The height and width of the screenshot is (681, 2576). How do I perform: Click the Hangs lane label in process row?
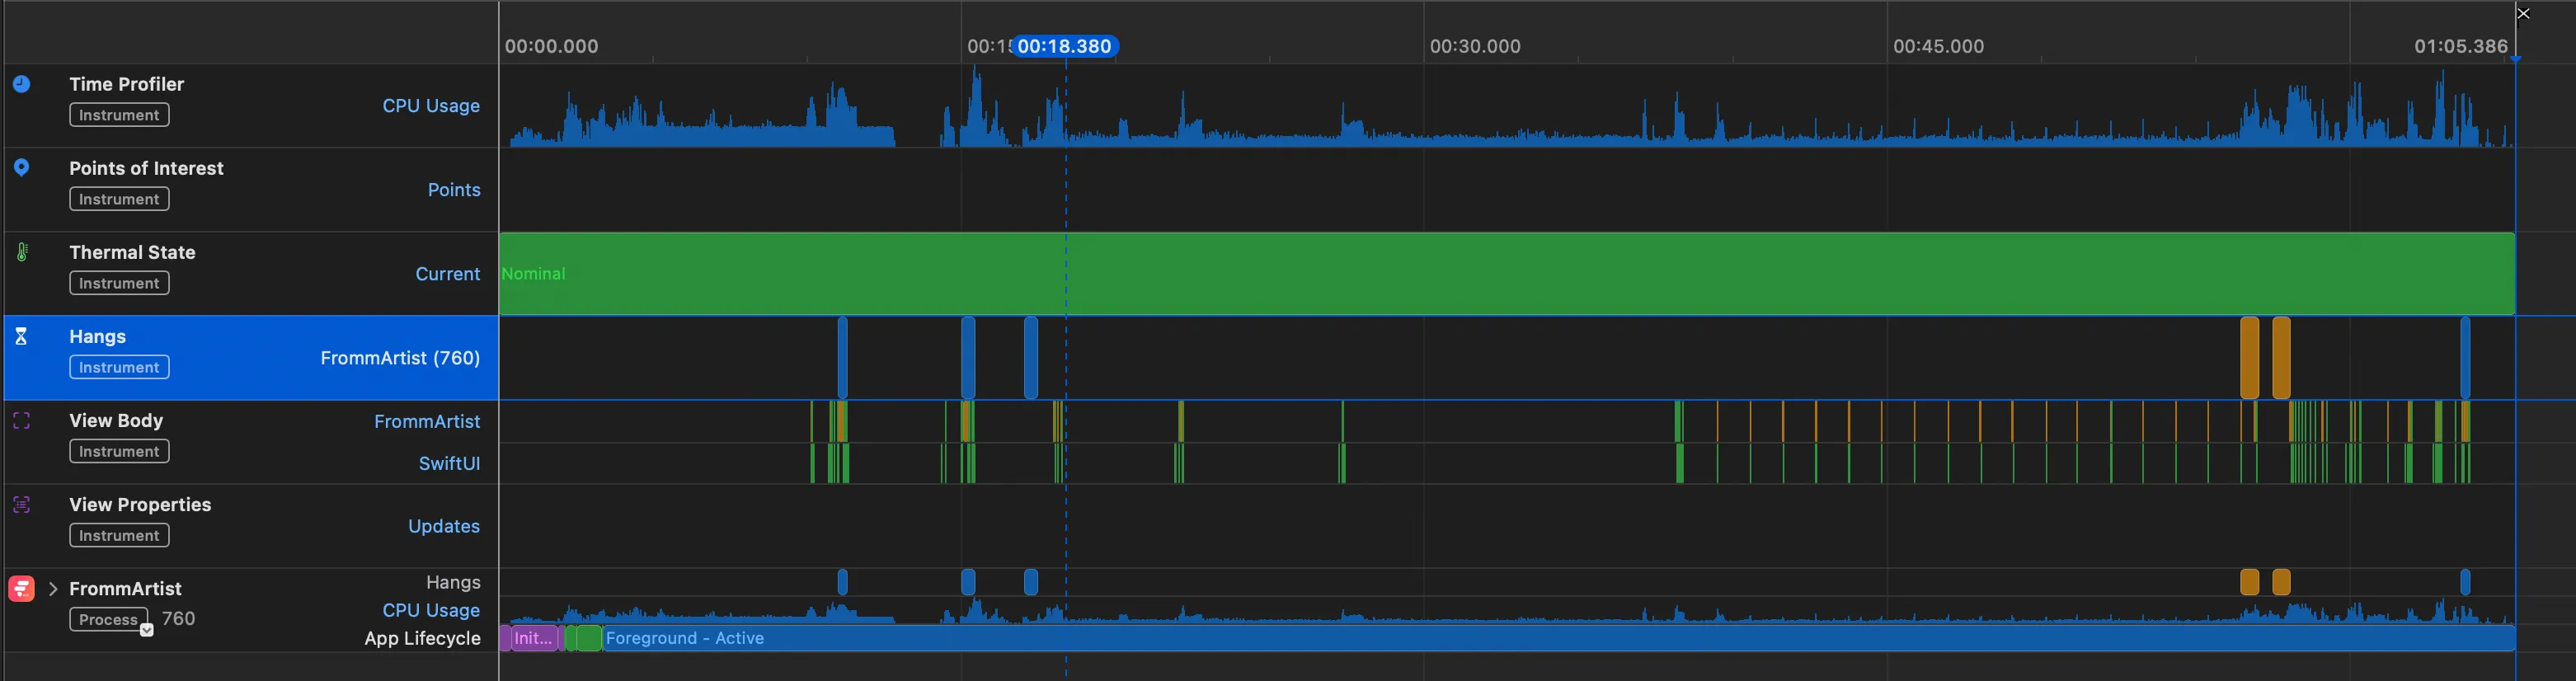tap(453, 582)
